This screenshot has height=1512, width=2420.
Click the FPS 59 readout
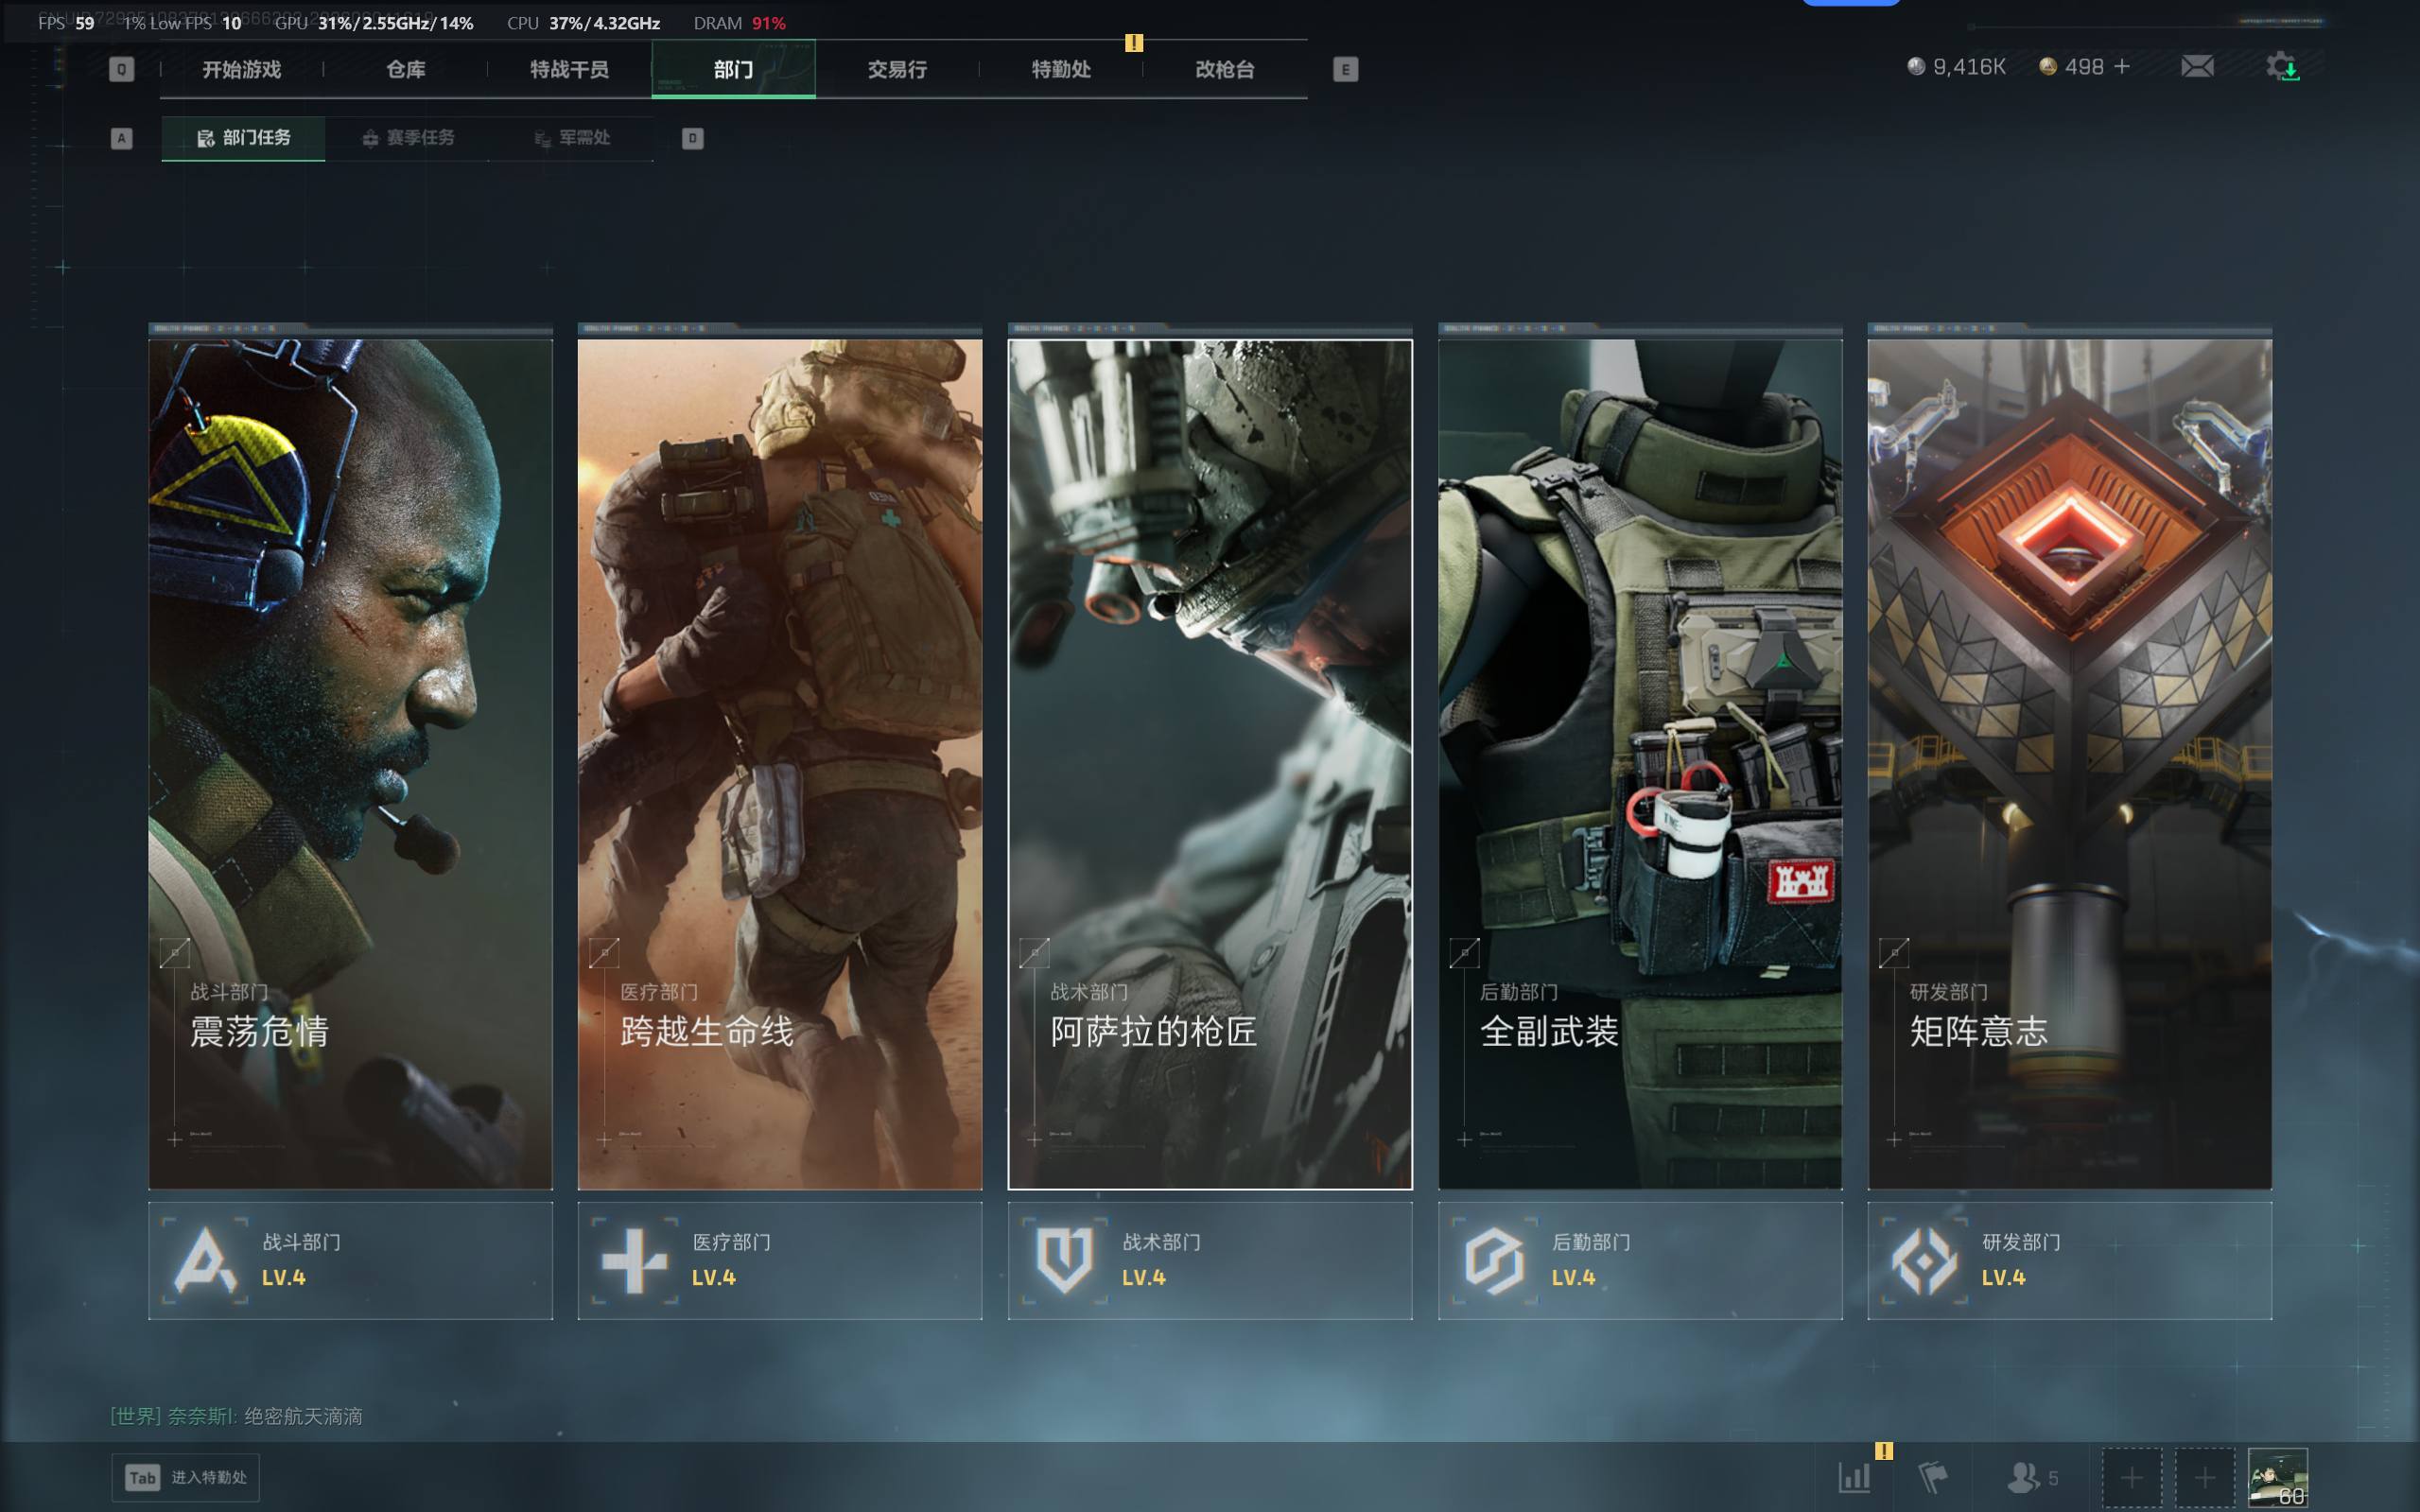(66, 23)
